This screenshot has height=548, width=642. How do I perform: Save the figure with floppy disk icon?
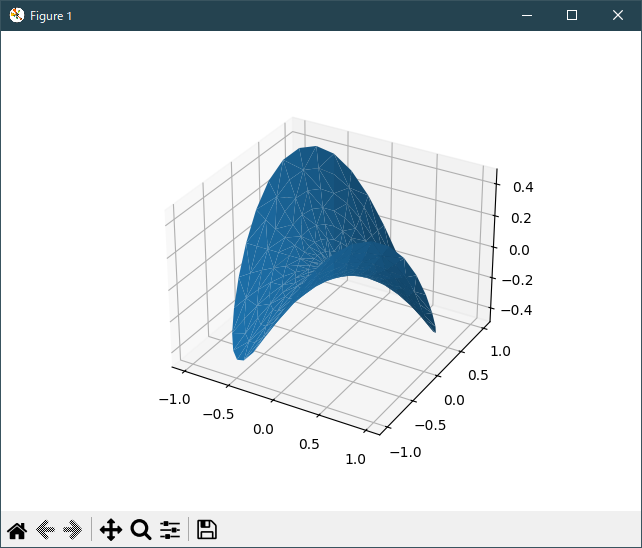click(x=207, y=530)
